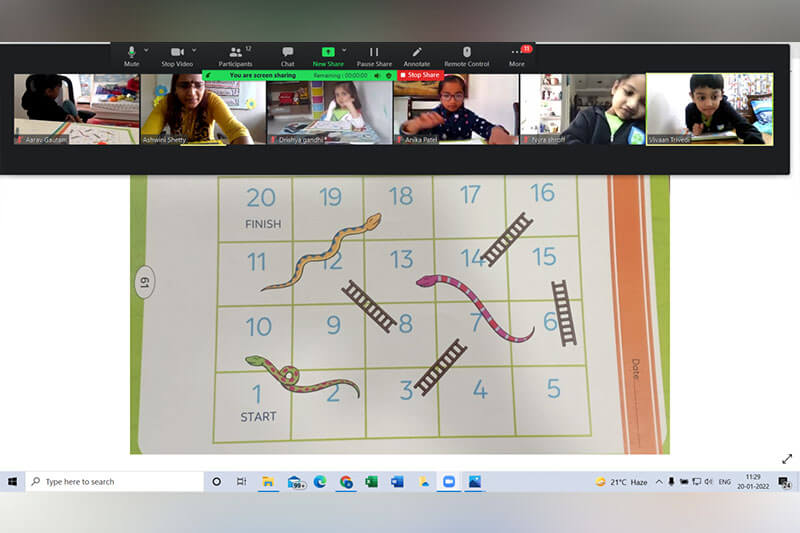Click the number 5 square on board
The height and width of the screenshot is (533, 800).
552,400
